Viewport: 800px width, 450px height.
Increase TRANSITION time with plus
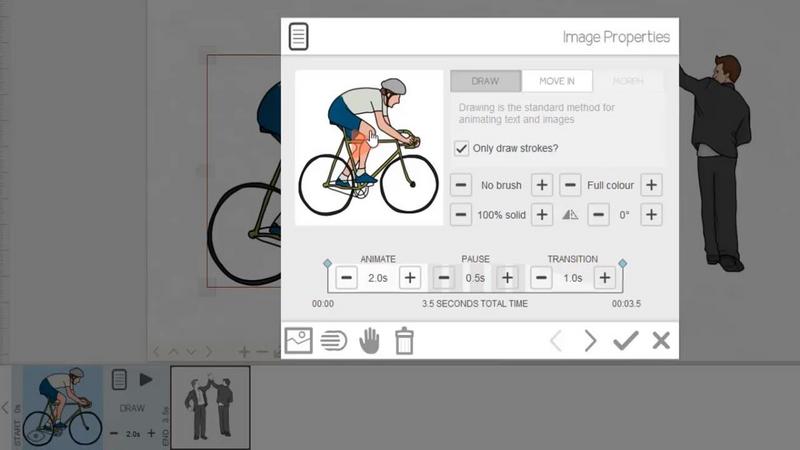coord(605,278)
